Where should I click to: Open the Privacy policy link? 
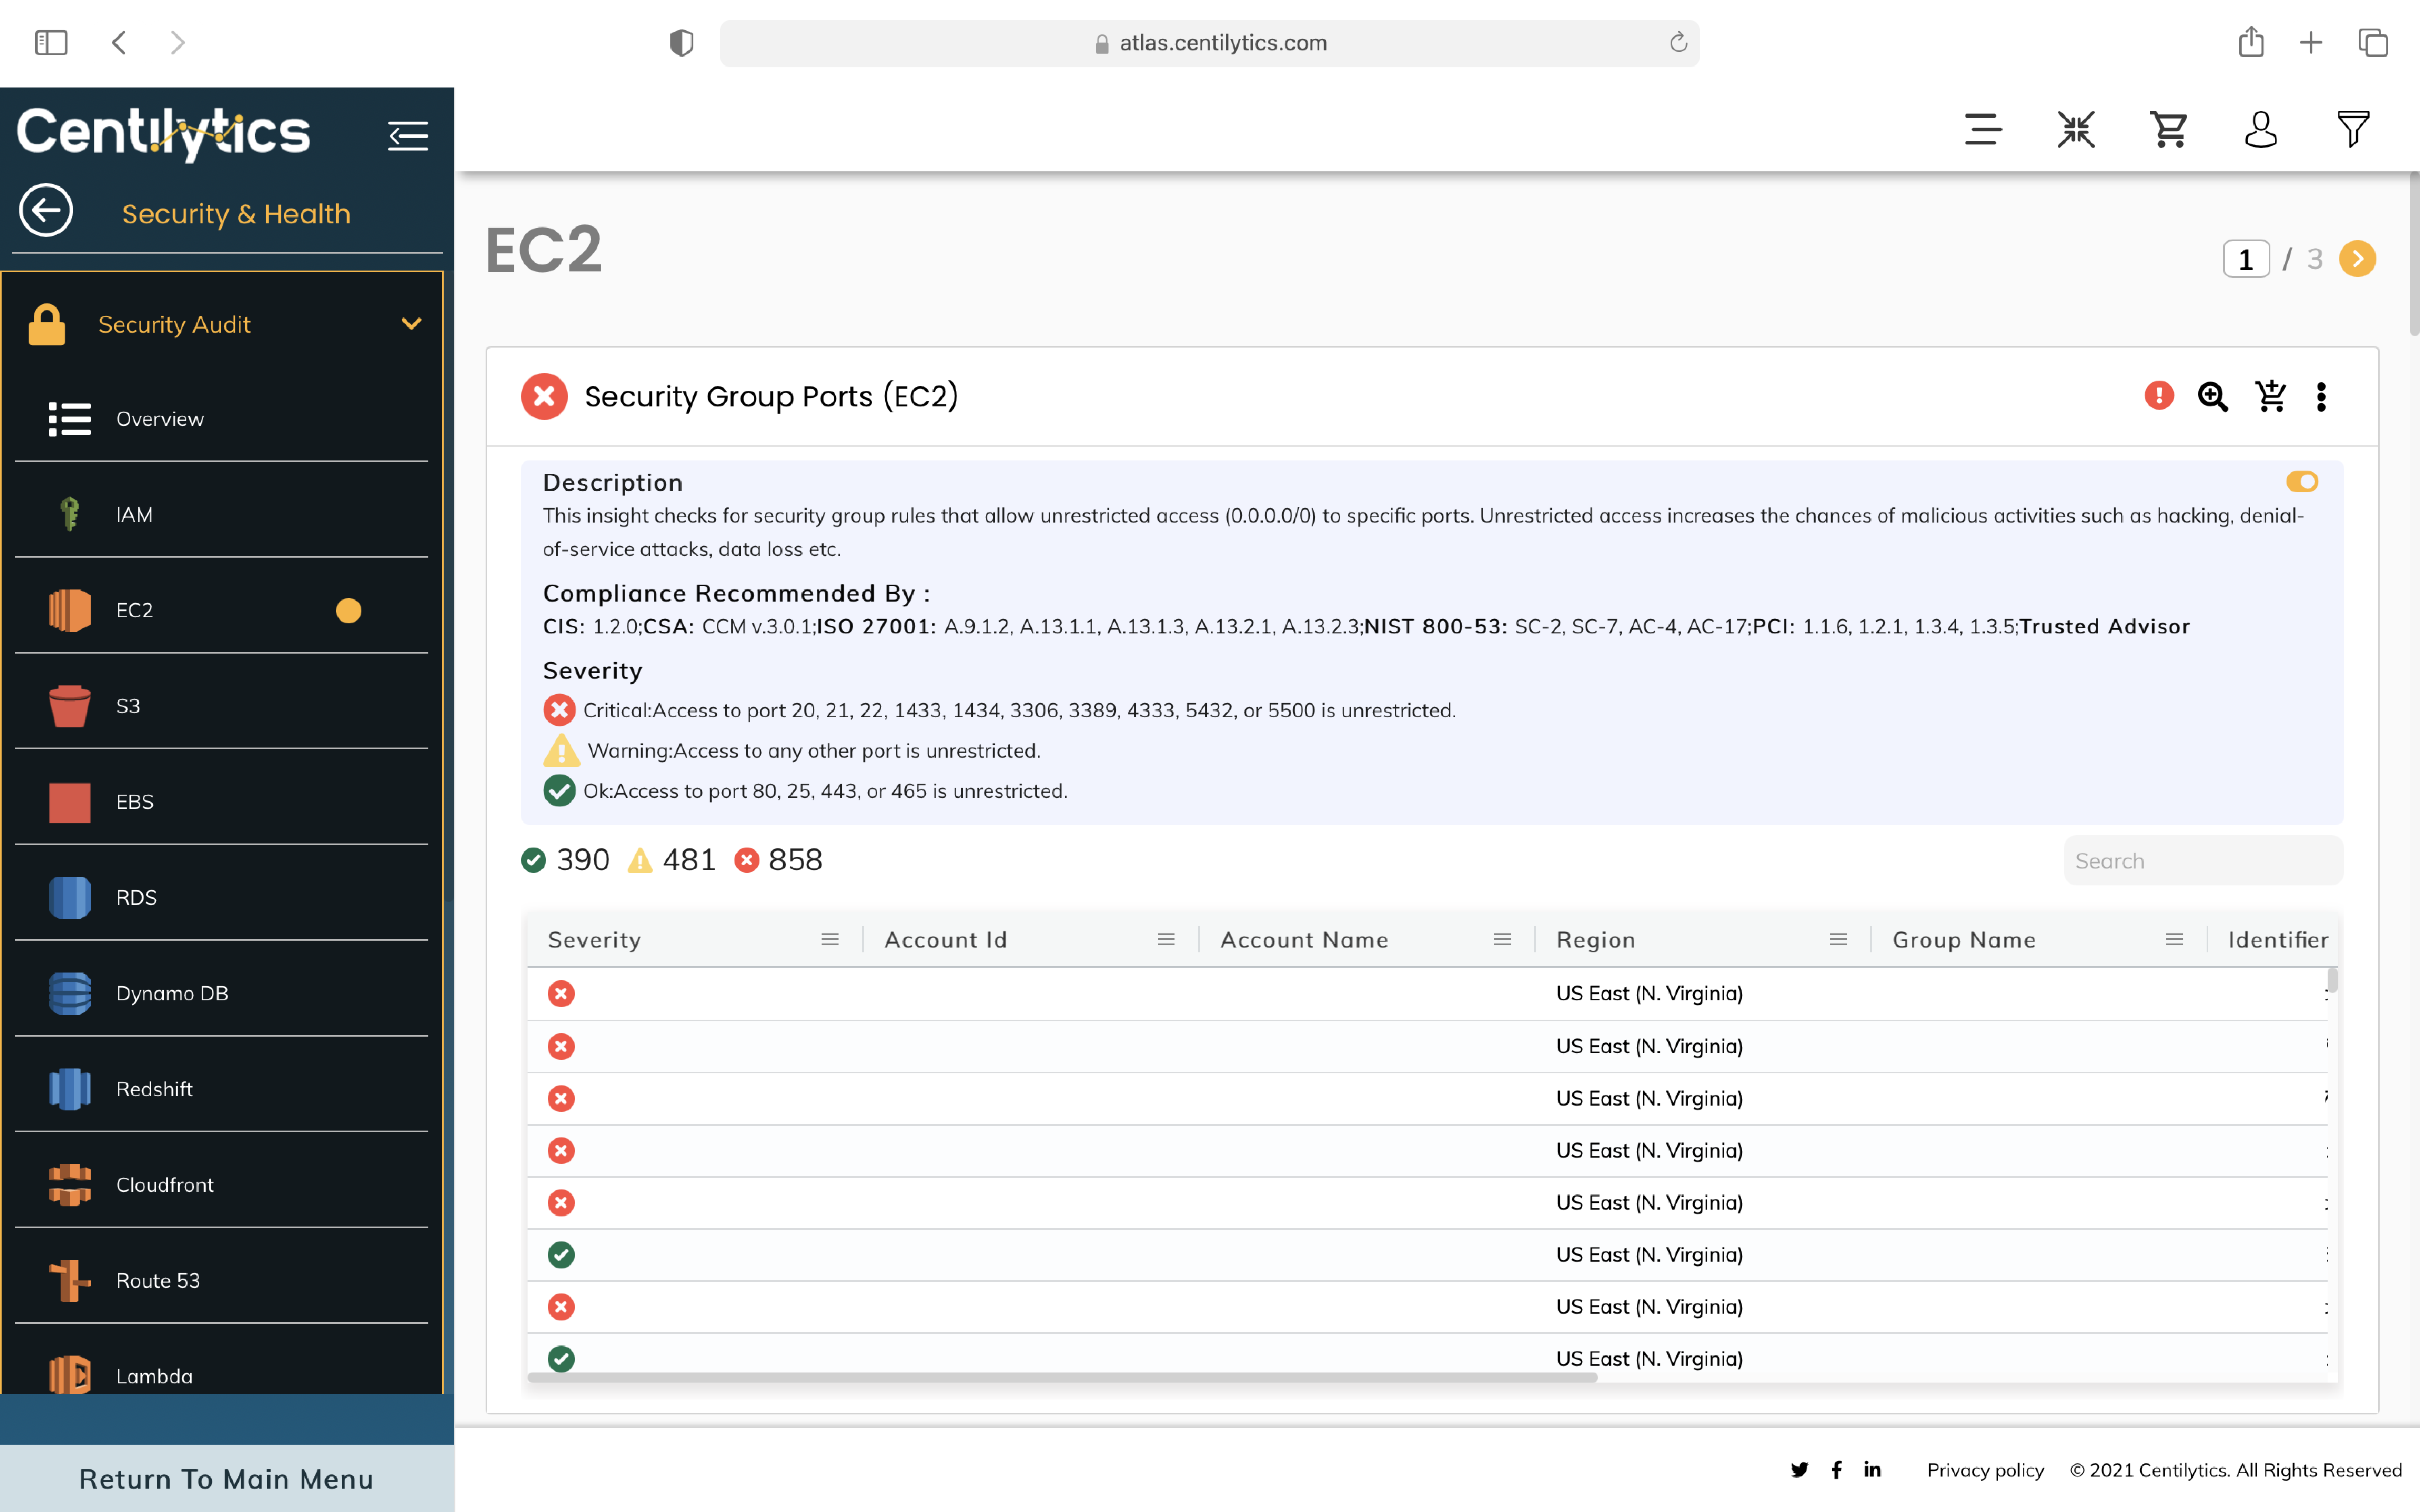tap(1985, 1470)
